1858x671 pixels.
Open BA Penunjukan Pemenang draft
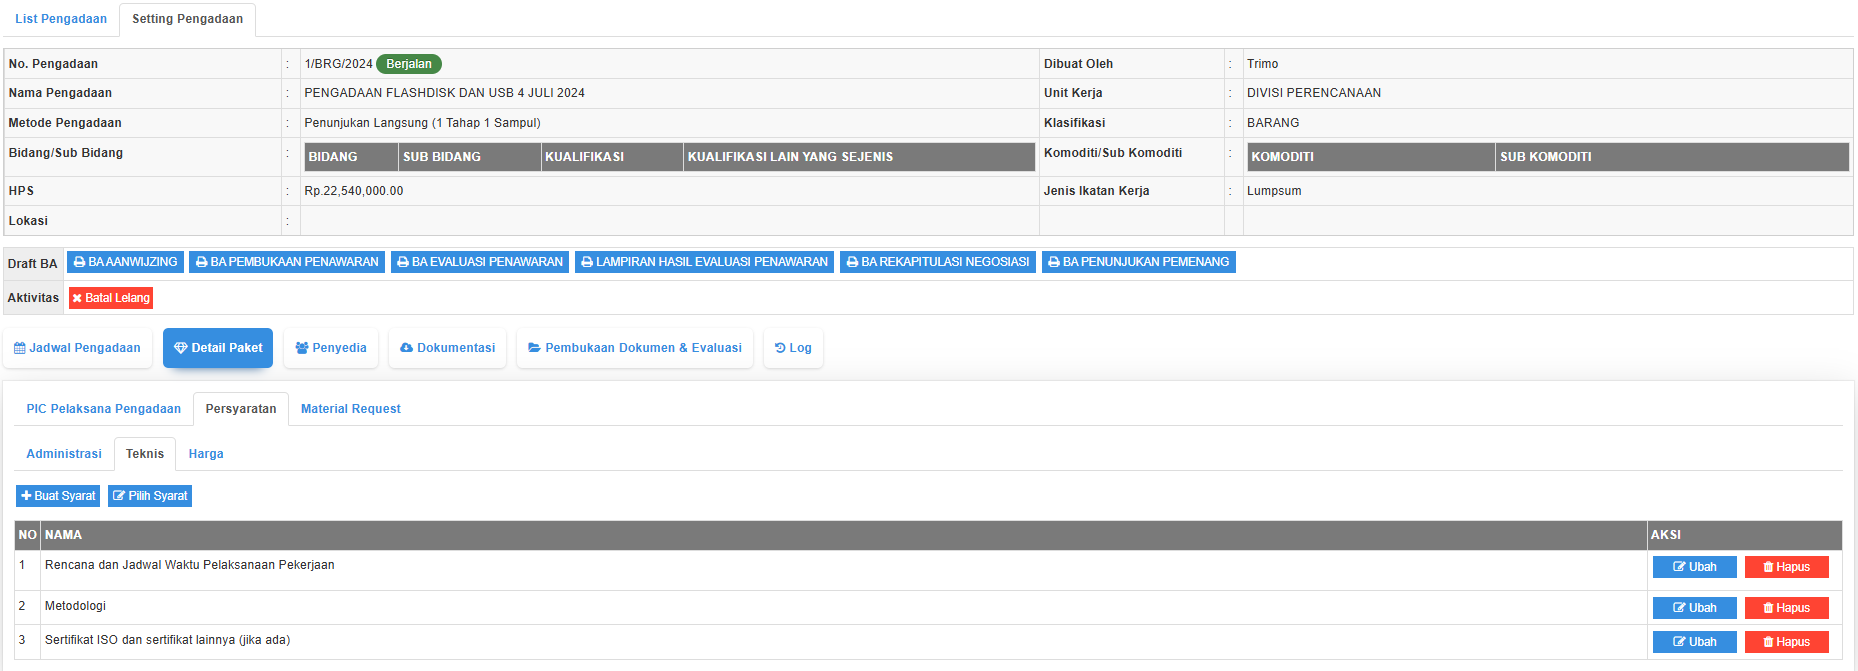click(x=1138, y=262)
